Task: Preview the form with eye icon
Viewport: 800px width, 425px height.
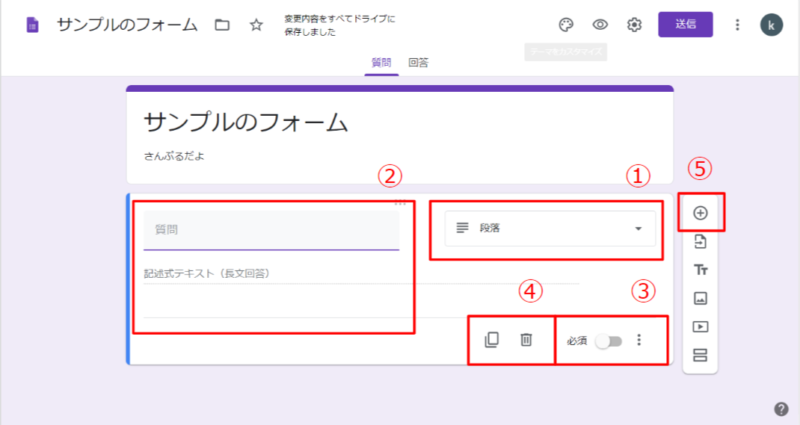Action: (600, 25)
